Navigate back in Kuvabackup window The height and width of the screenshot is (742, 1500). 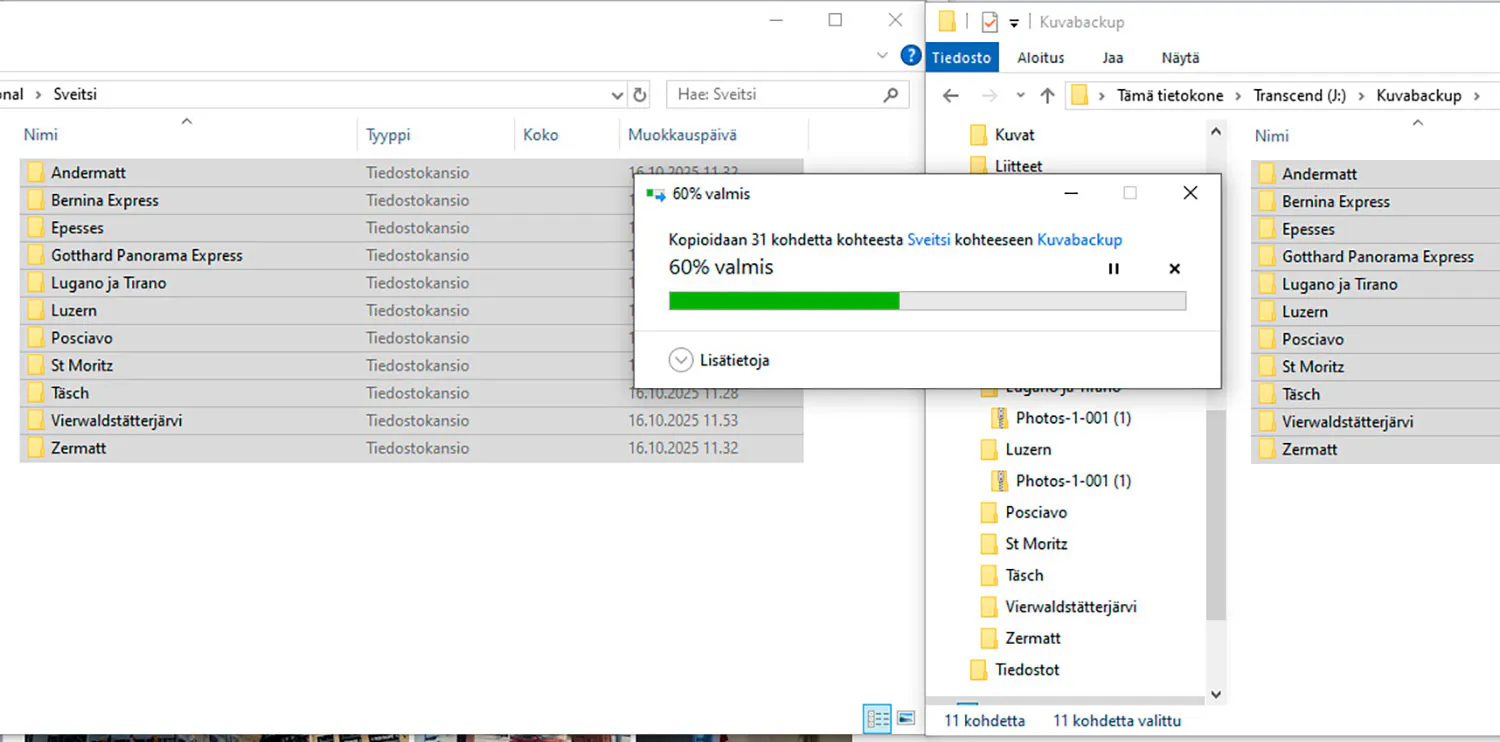(950, 96)
